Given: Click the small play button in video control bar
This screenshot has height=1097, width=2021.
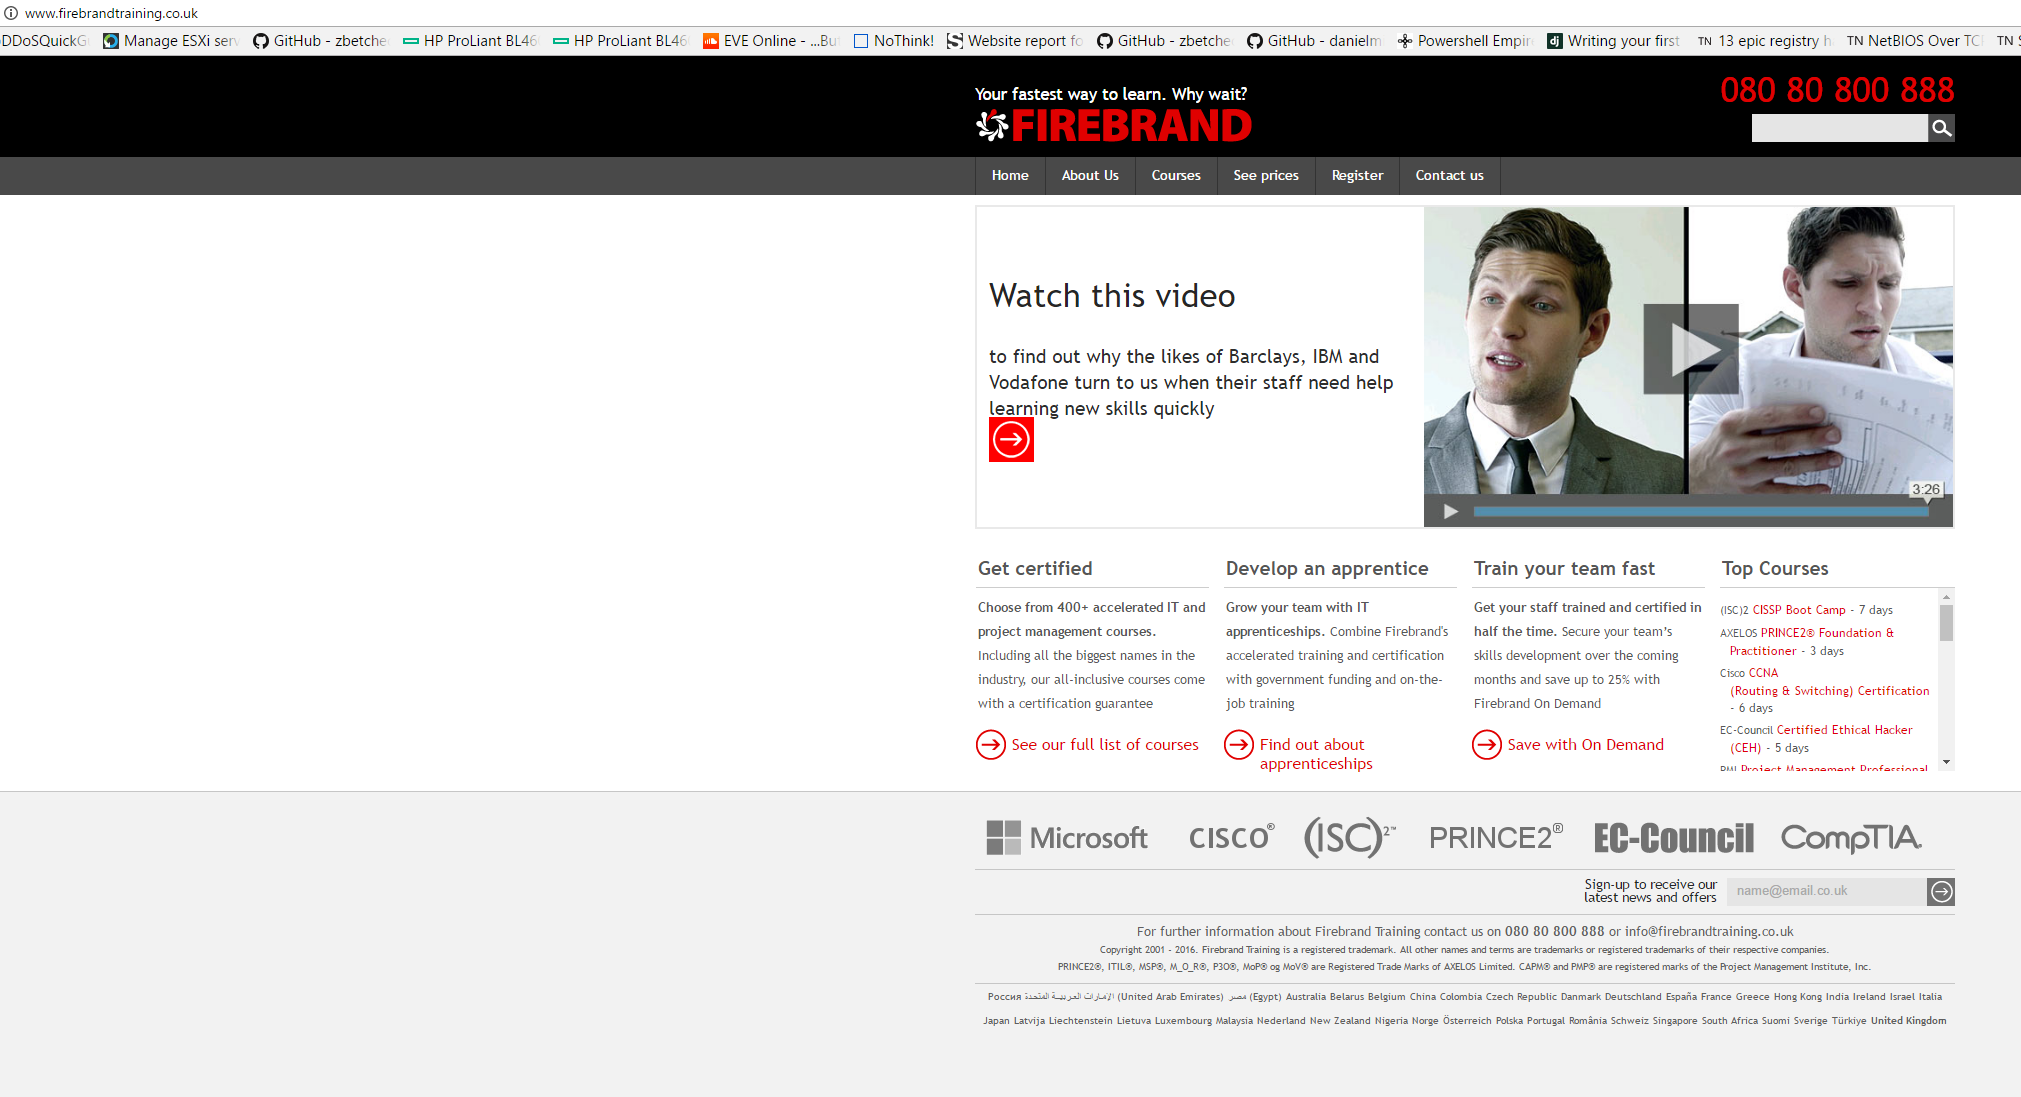Looking at the screenshot, I should point(1450,512).
